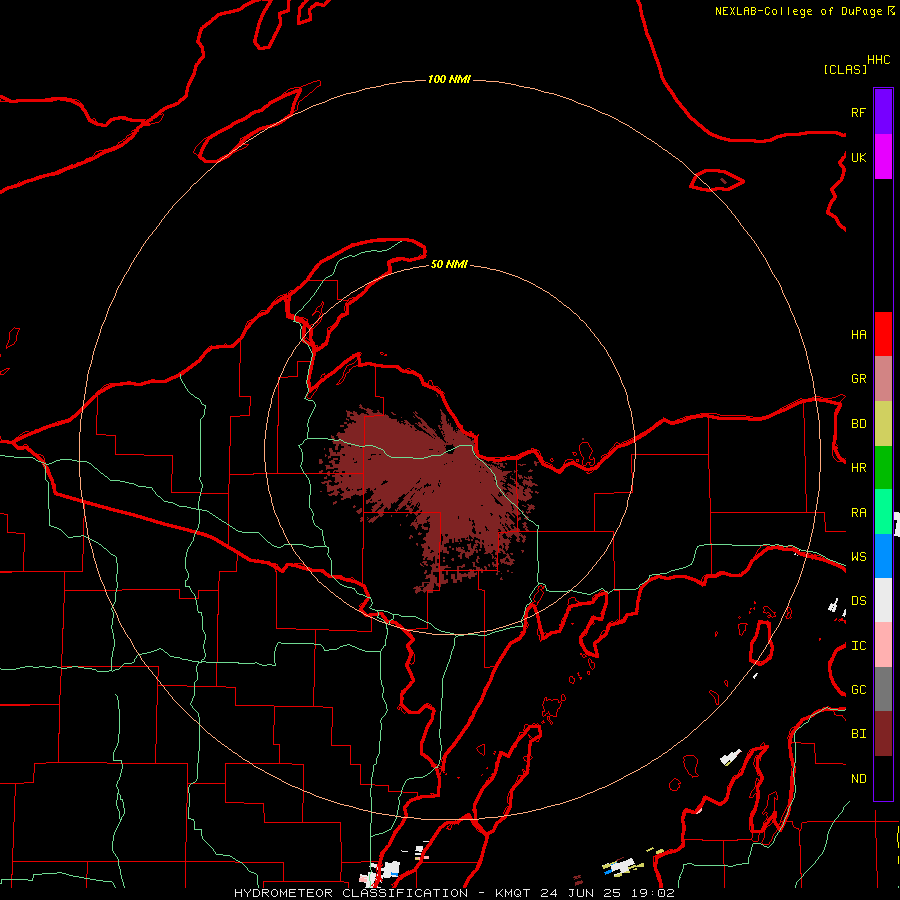Click the ND black legend swatch
This screenshot has width=900, height=900.
[x=883, y=778]
